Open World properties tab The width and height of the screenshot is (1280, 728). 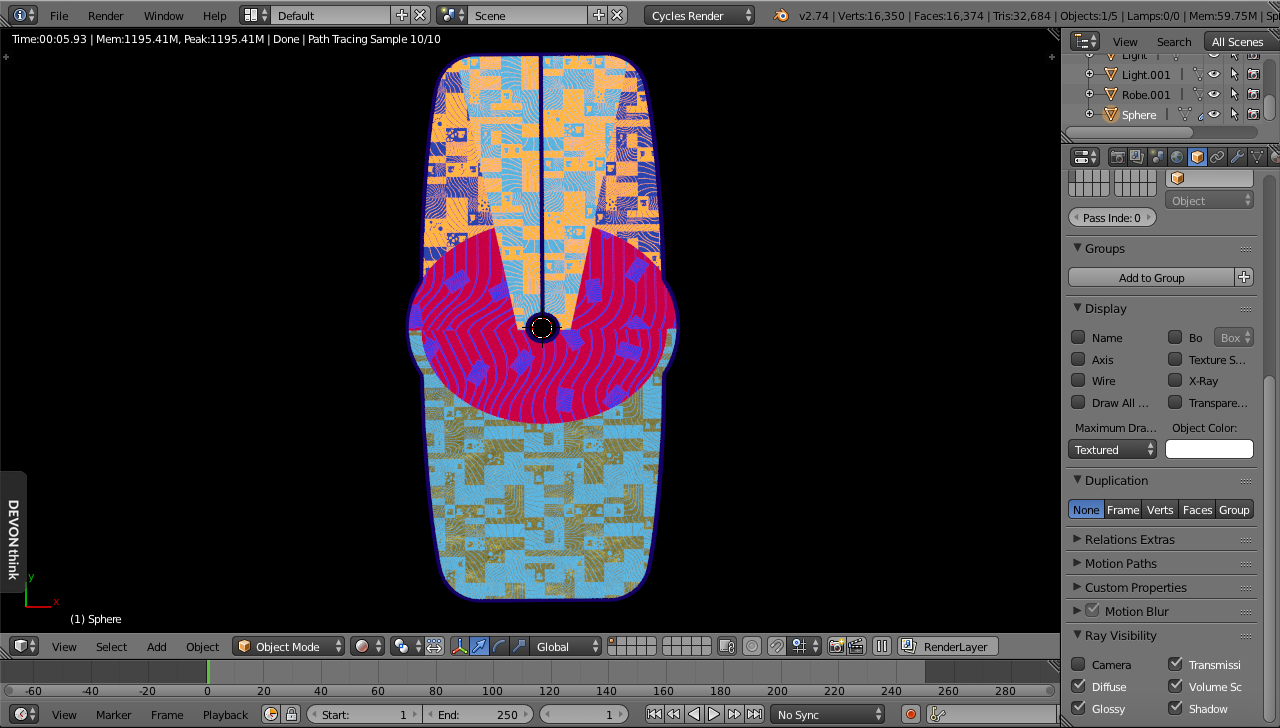pos(1177,157)
